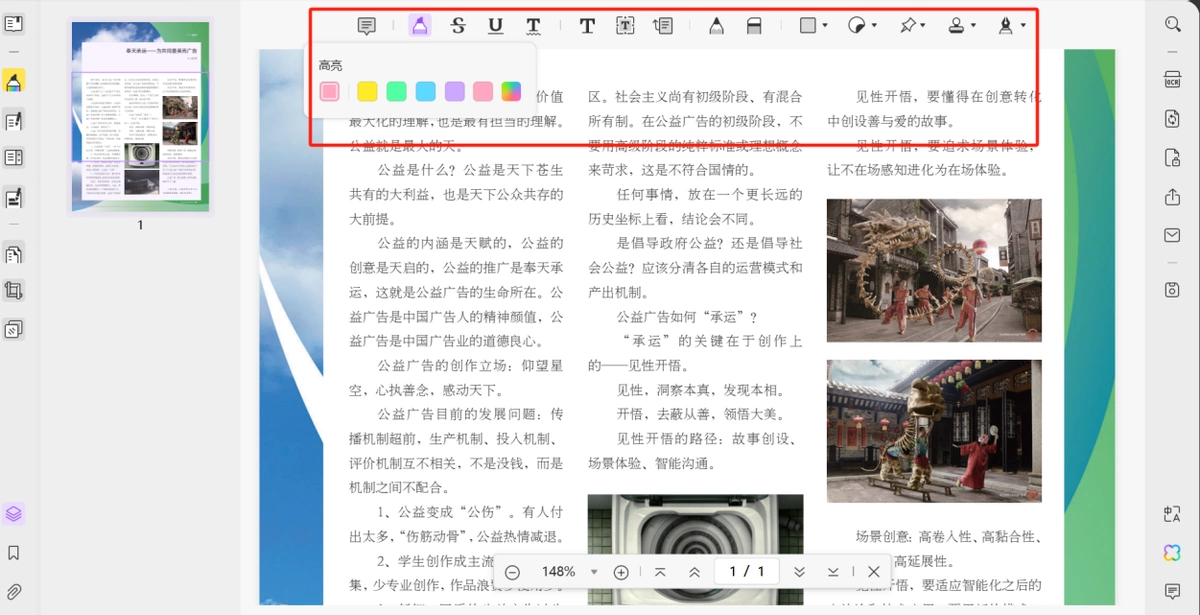Open the redact tool in sidebar

(14, 198)
